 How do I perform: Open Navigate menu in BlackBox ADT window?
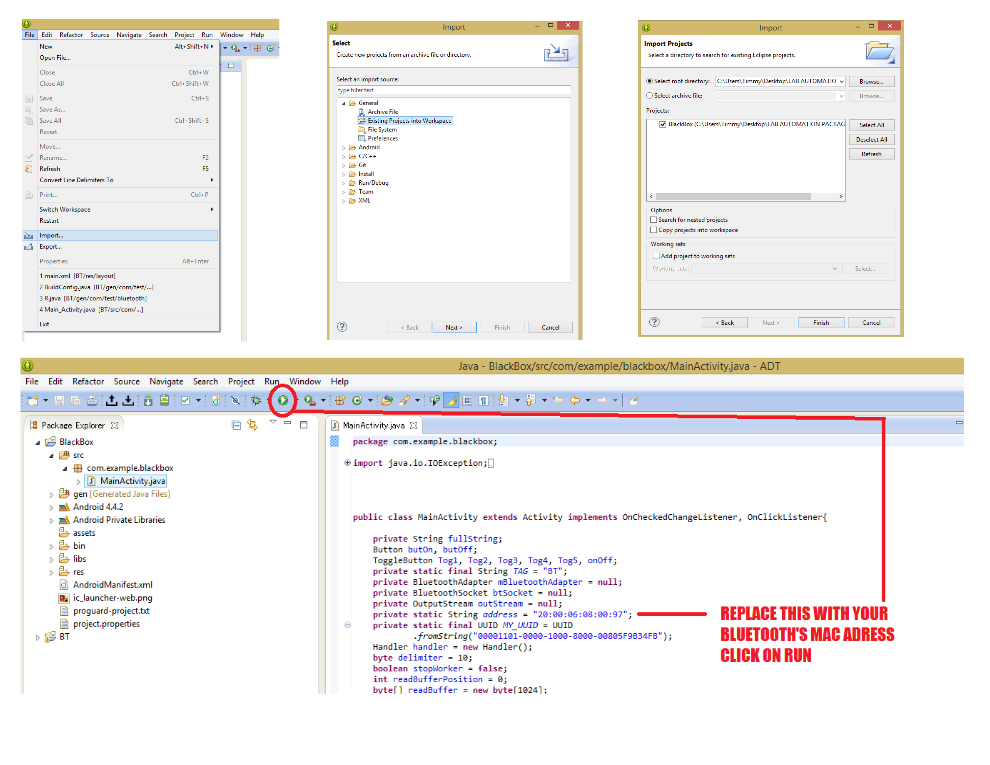coord(166,381)
